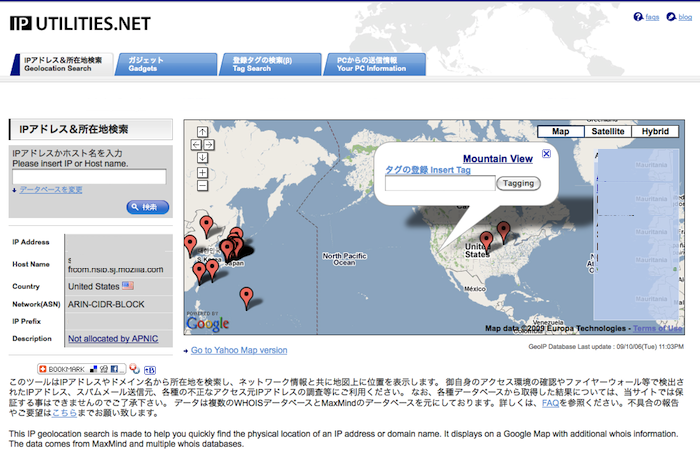The image size is (700, 459).
Task: Open the blog text link
Action: (685, 17)
